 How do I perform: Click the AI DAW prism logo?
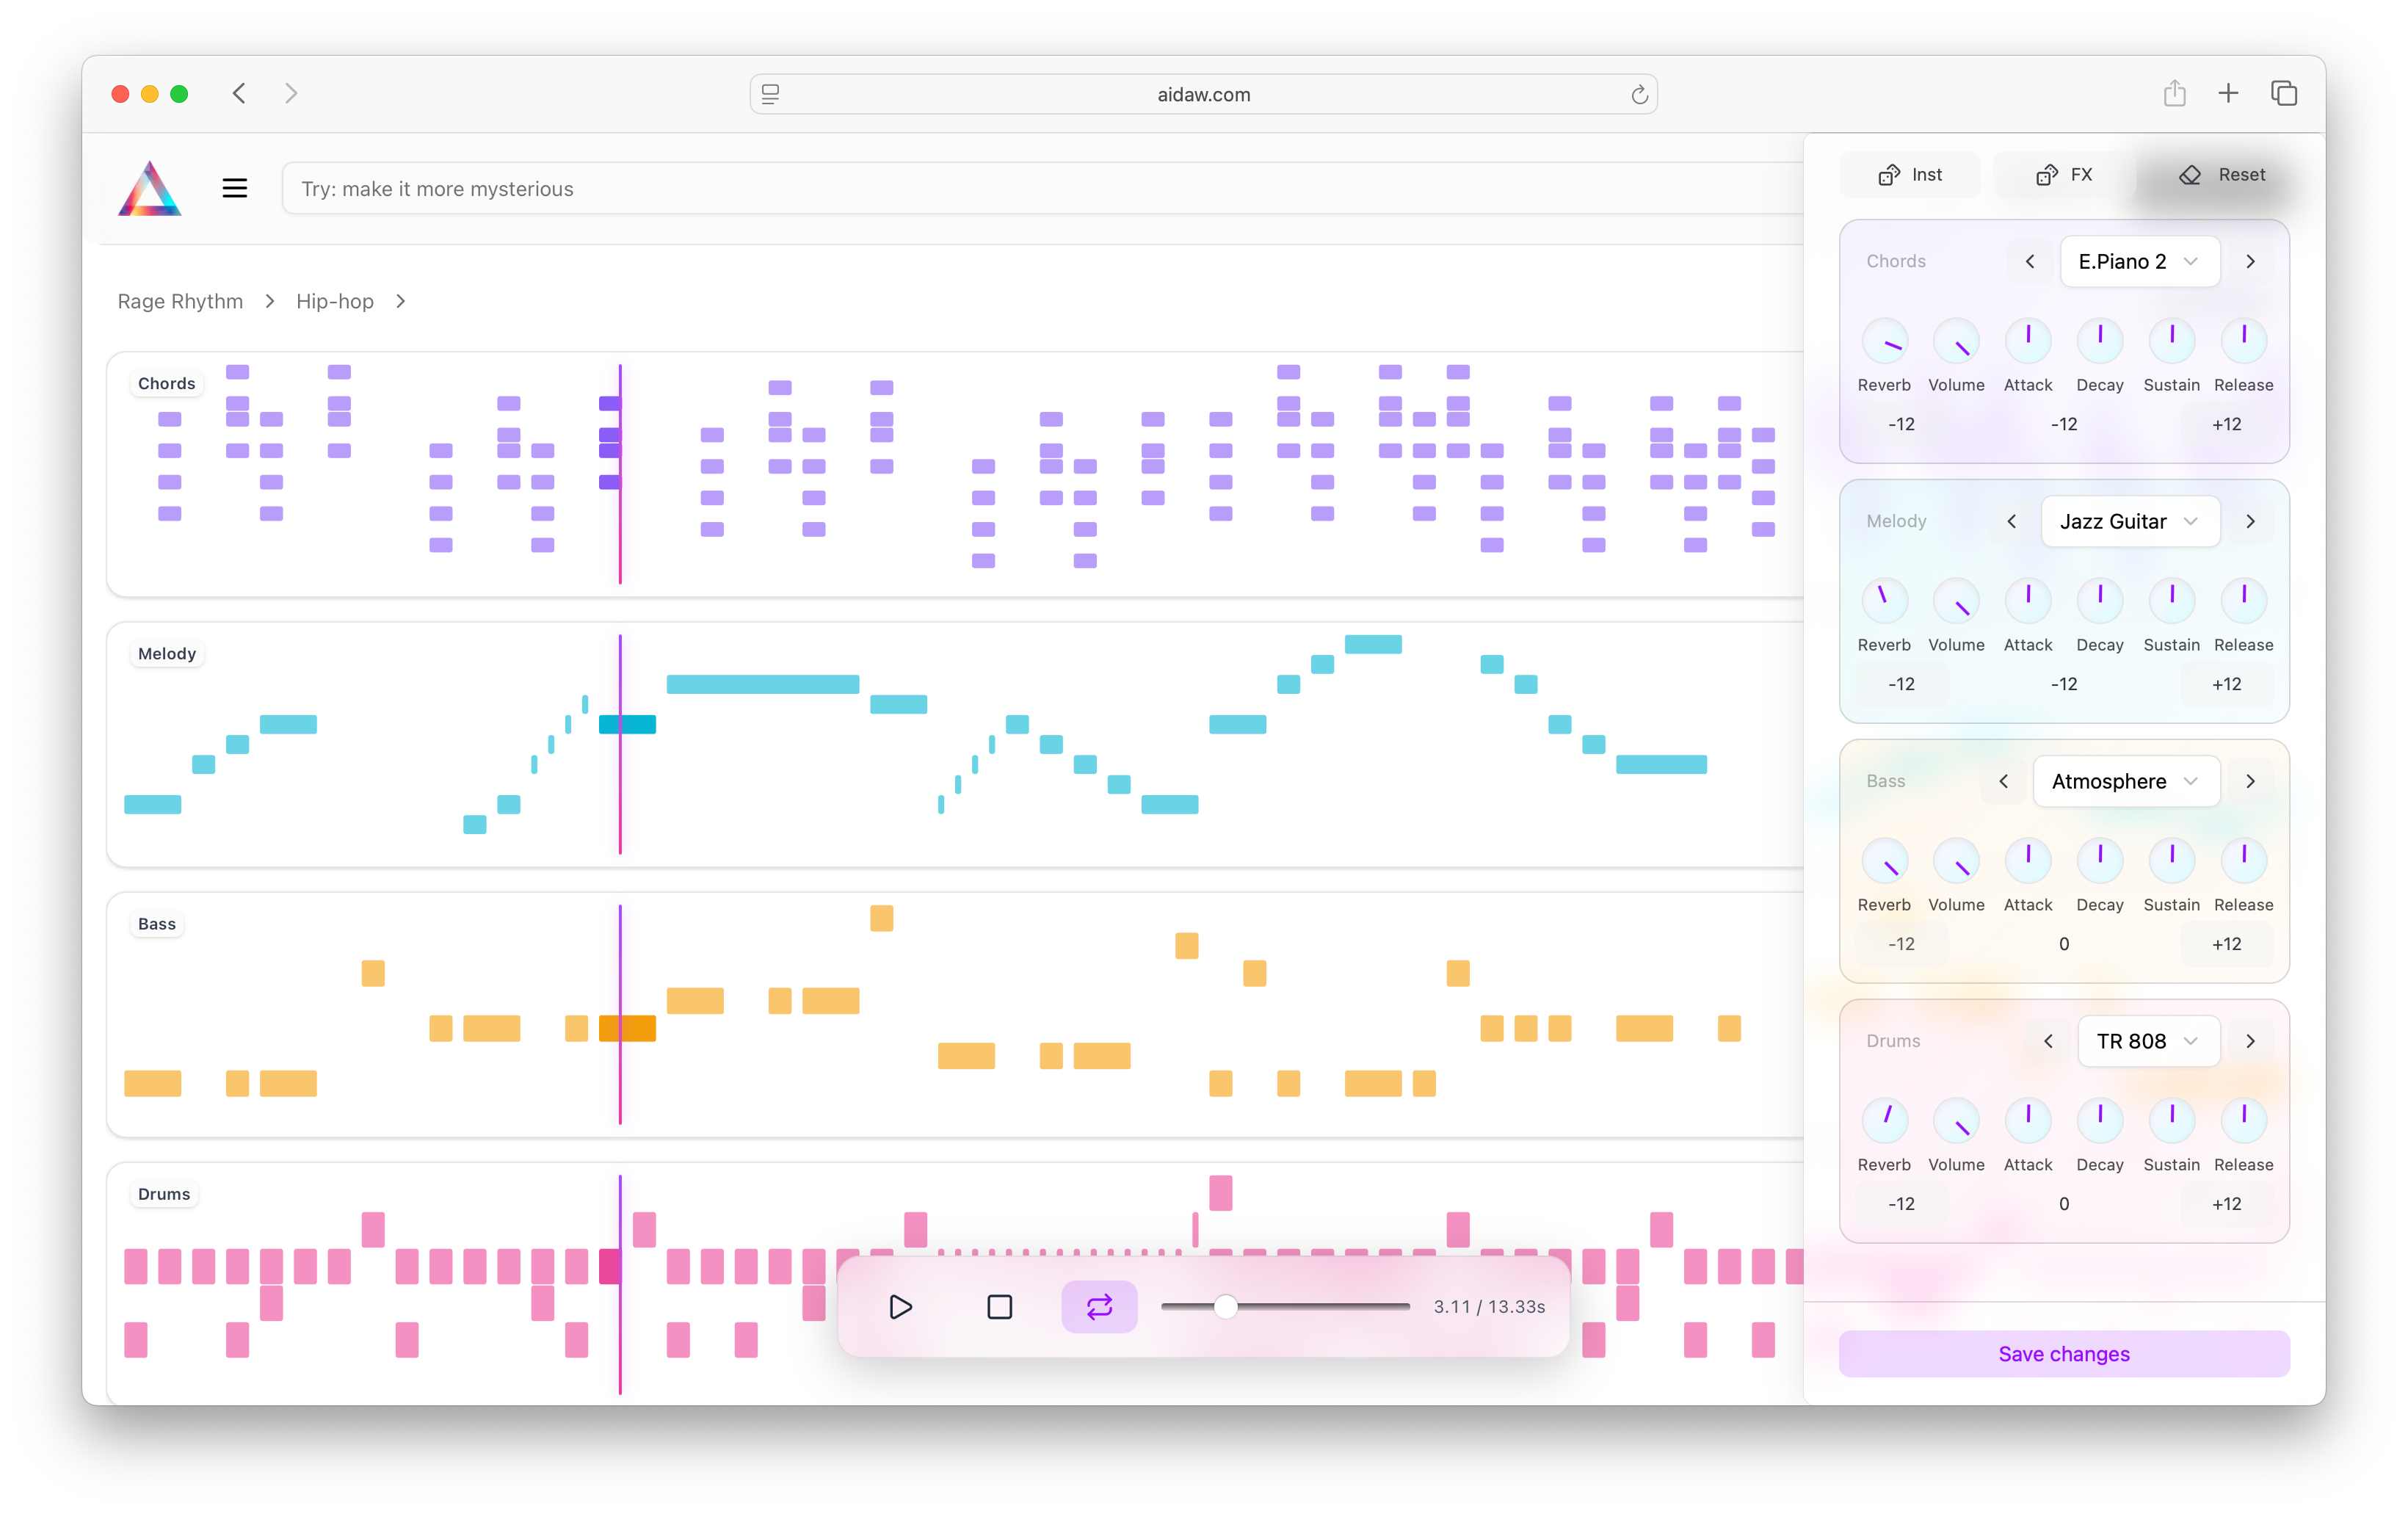(x=150, y=188)
